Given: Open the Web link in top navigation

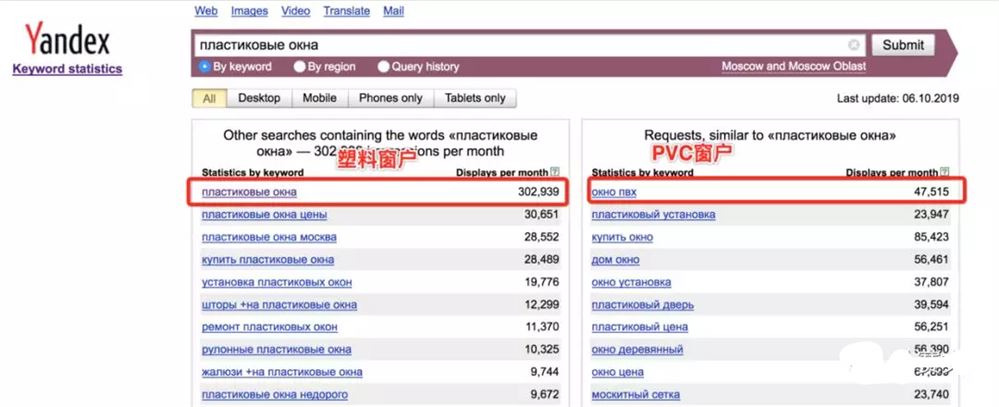Looking at the screenshot, I should (x=206, y=11).
